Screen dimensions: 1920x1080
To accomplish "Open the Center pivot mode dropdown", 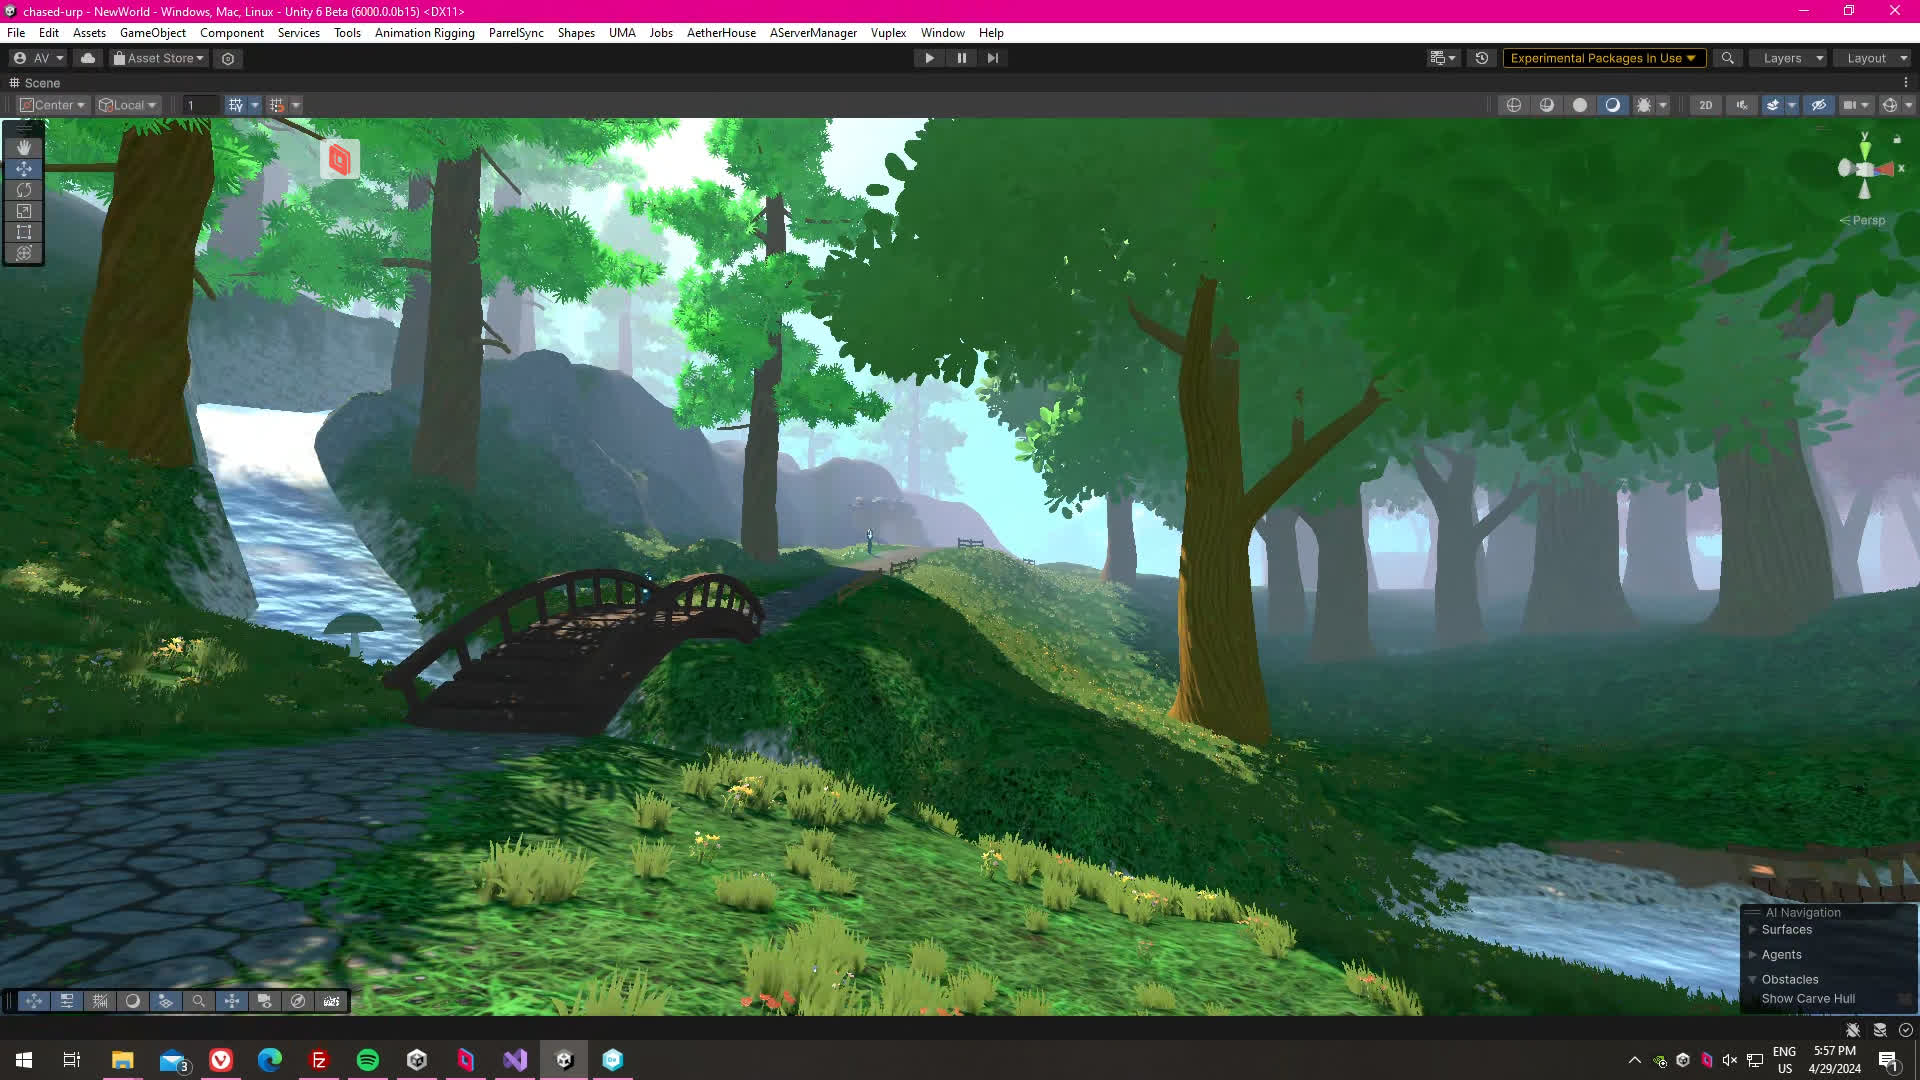I will (x=54, y=105).
